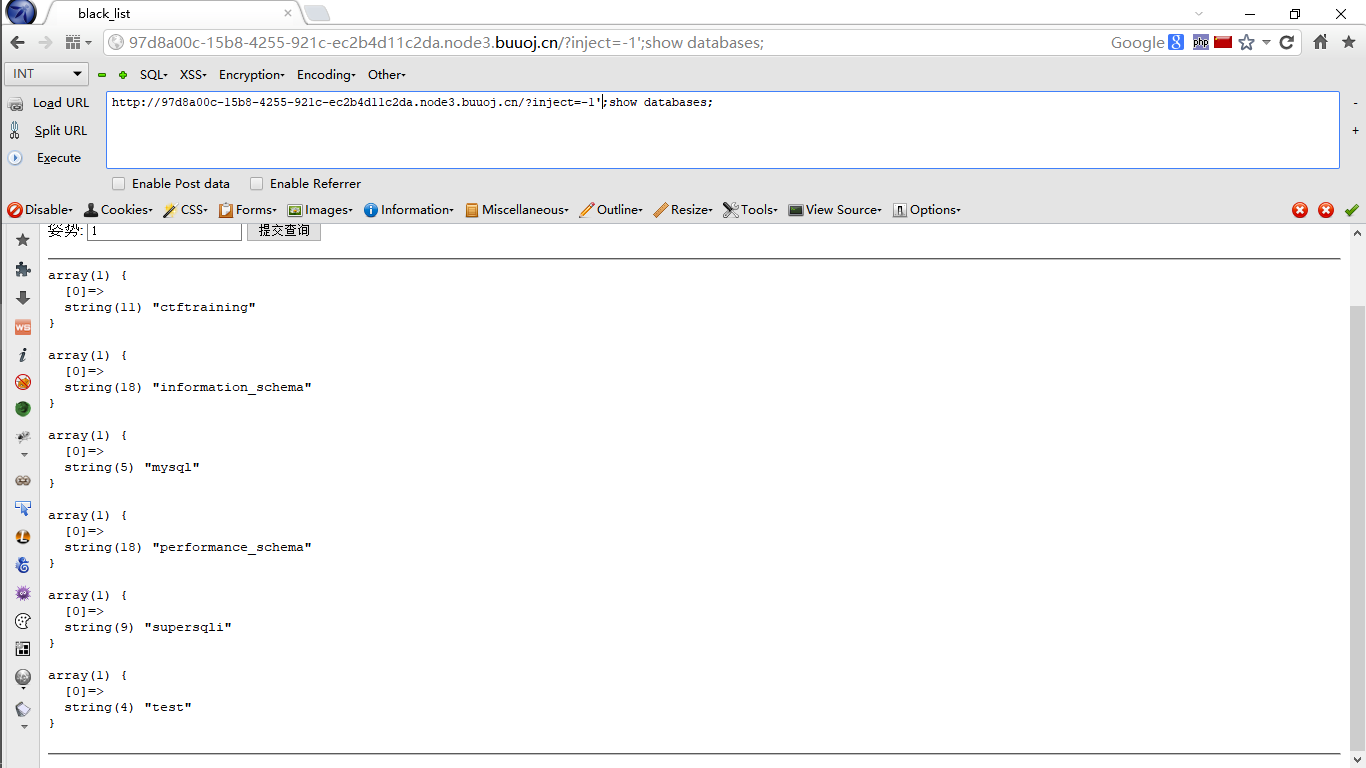Open bookmarks with solid star toolbar icon
This screenshot has width=1366, height=768.
point(1349,42)
